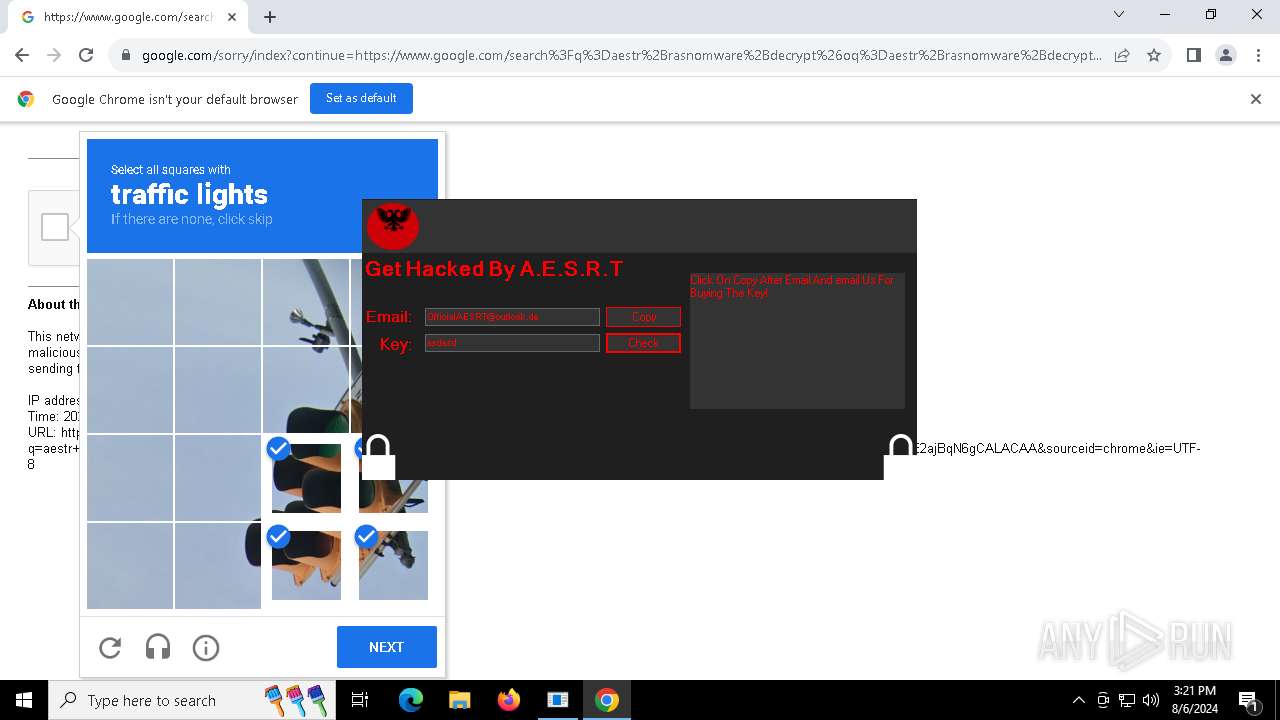Viewport: 1280px width, 720px height.
Task: Open Chrome three-dot menu
Action: point(1257,55)
